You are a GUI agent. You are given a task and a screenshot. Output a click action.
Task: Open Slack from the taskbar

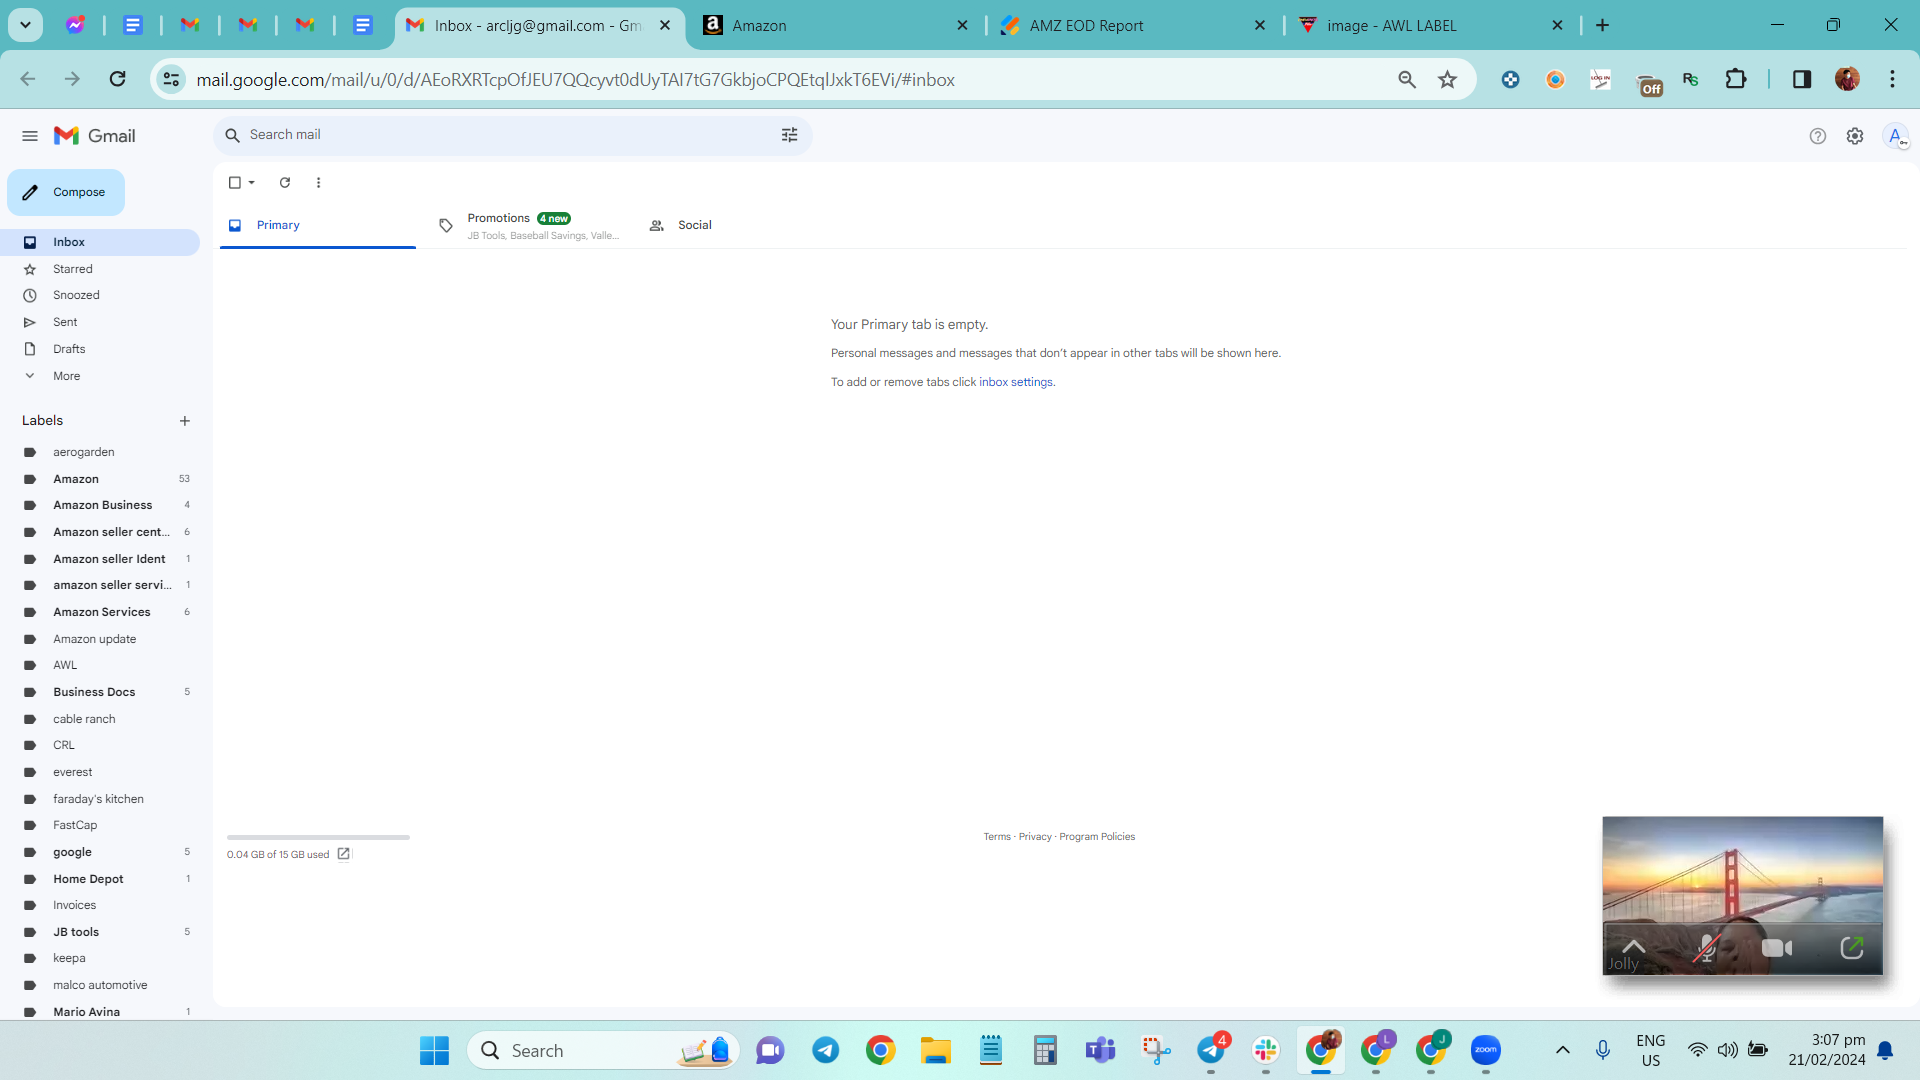click(x=1266, y=1050)
